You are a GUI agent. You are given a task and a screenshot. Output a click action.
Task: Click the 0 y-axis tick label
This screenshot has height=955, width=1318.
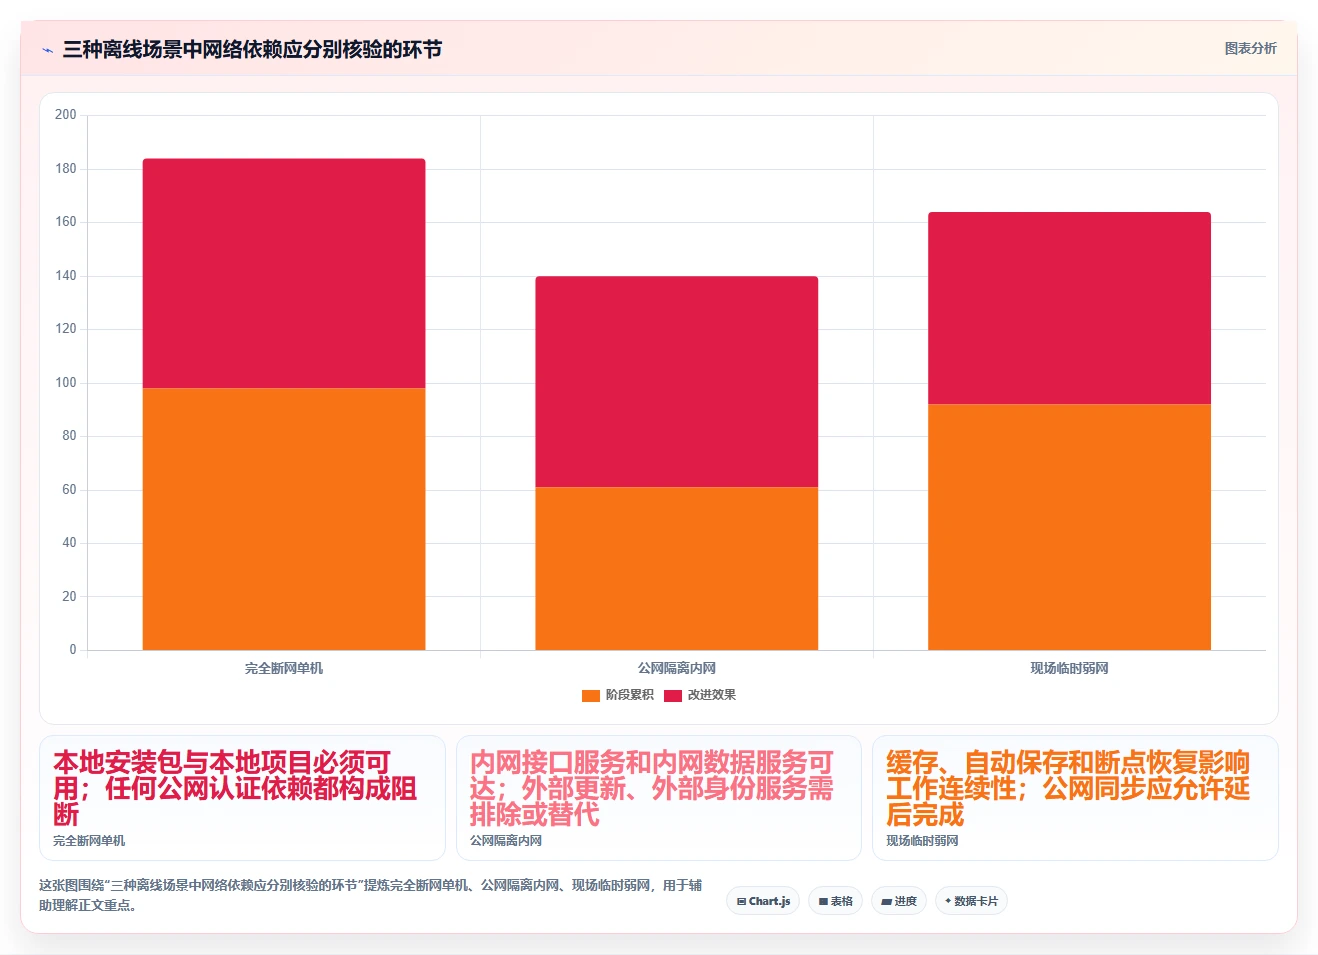coord(72,650)
